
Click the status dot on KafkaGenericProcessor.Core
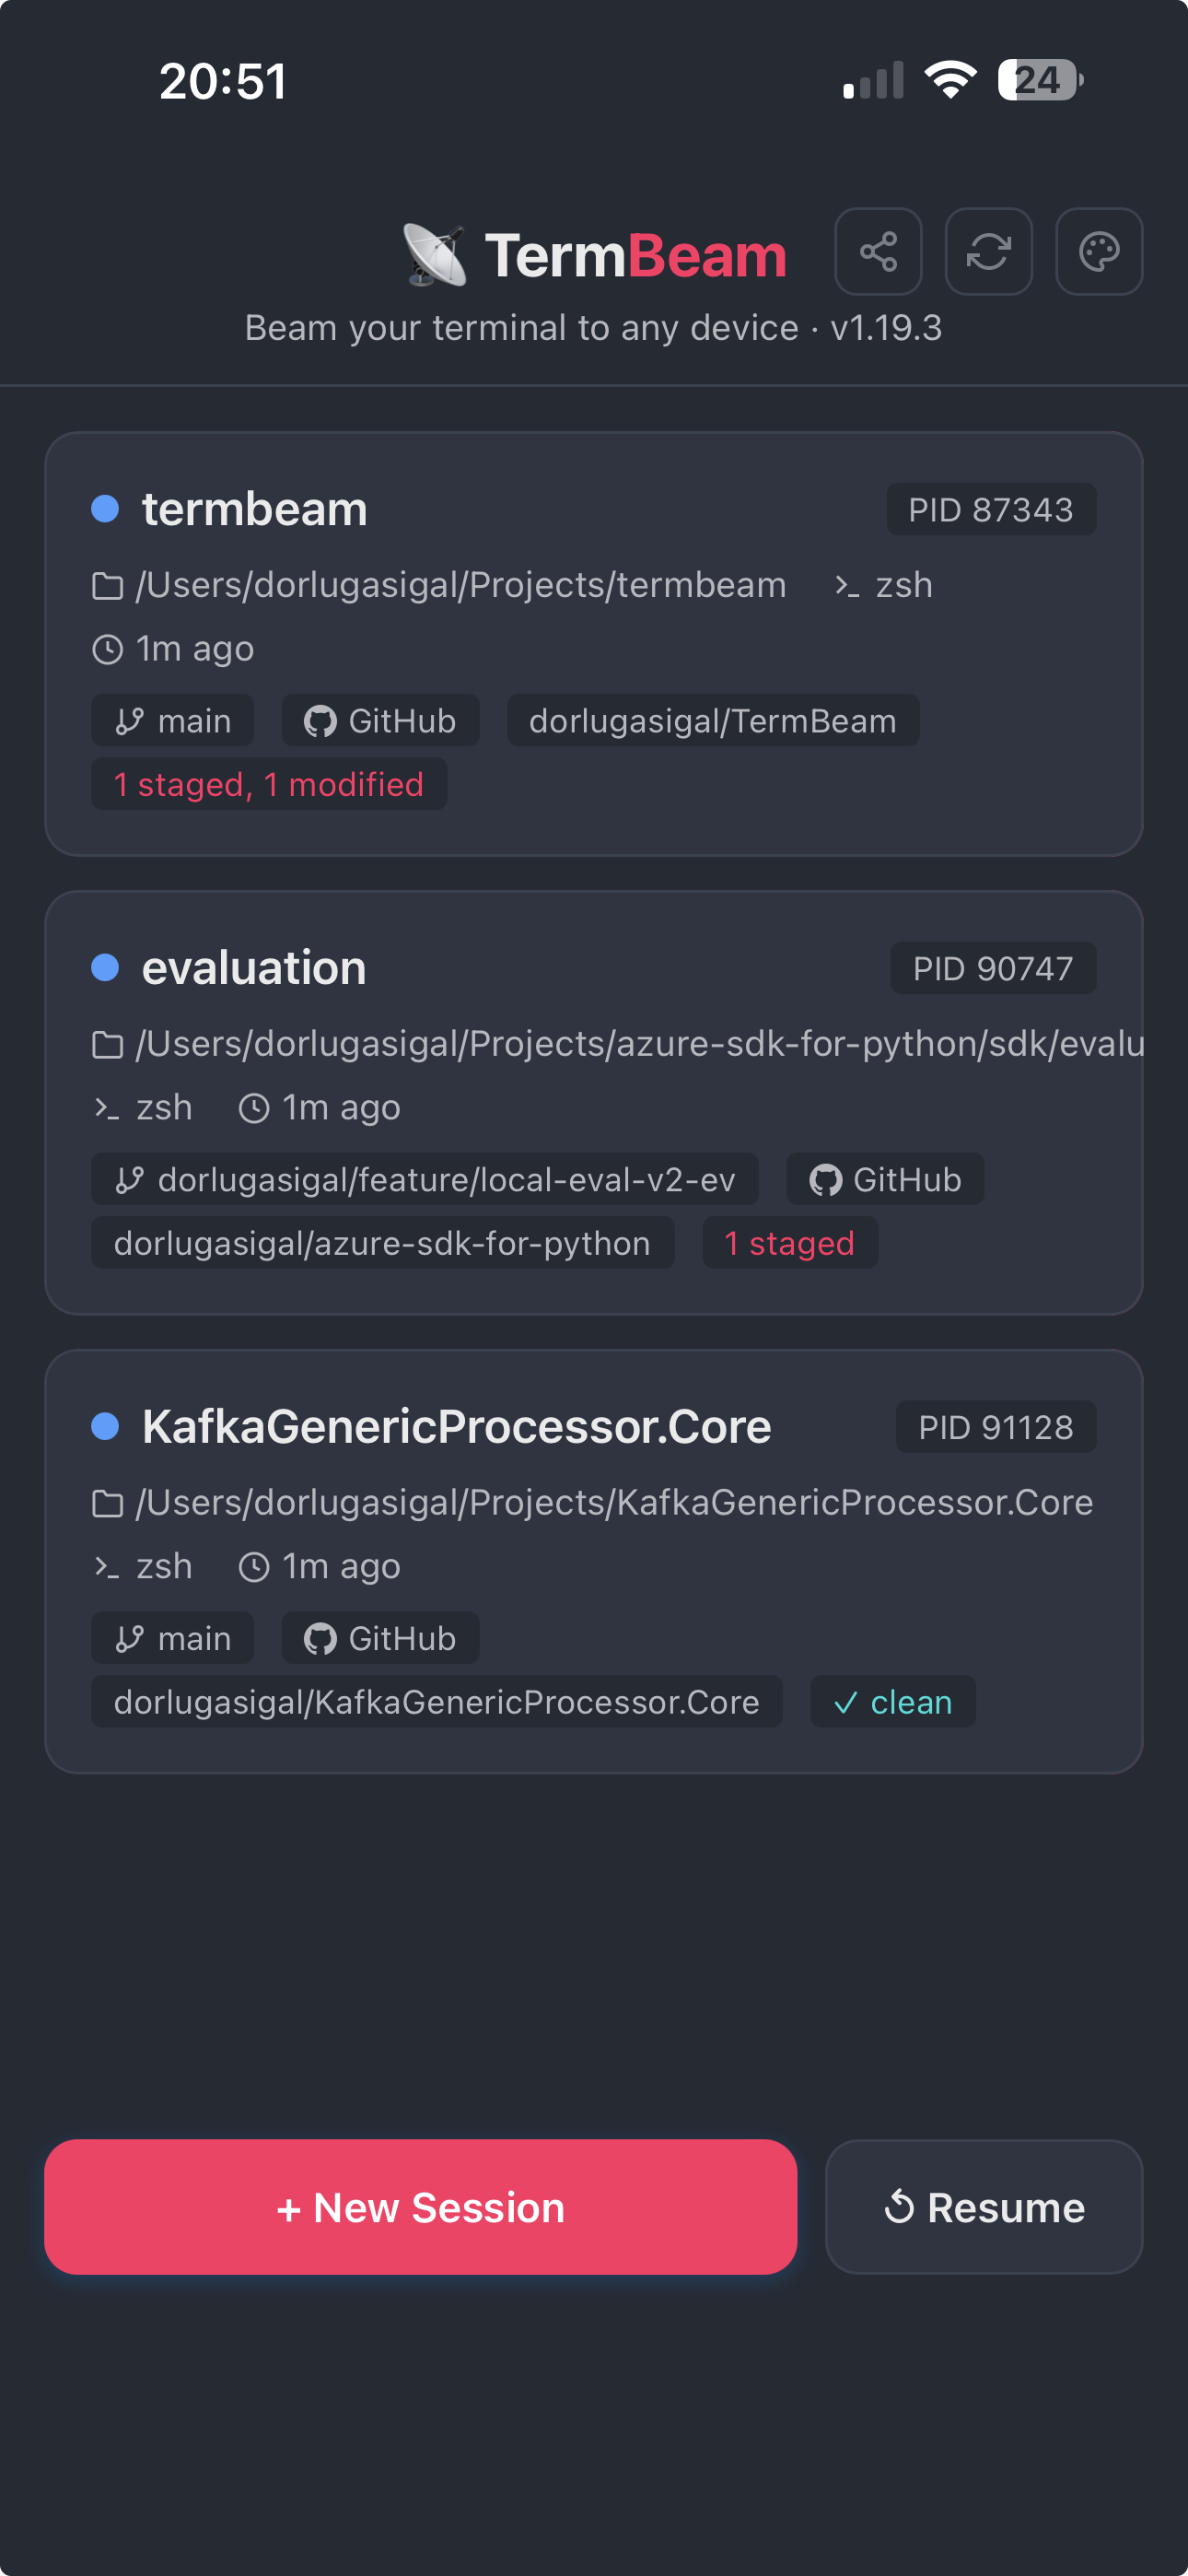[105, 1427]
